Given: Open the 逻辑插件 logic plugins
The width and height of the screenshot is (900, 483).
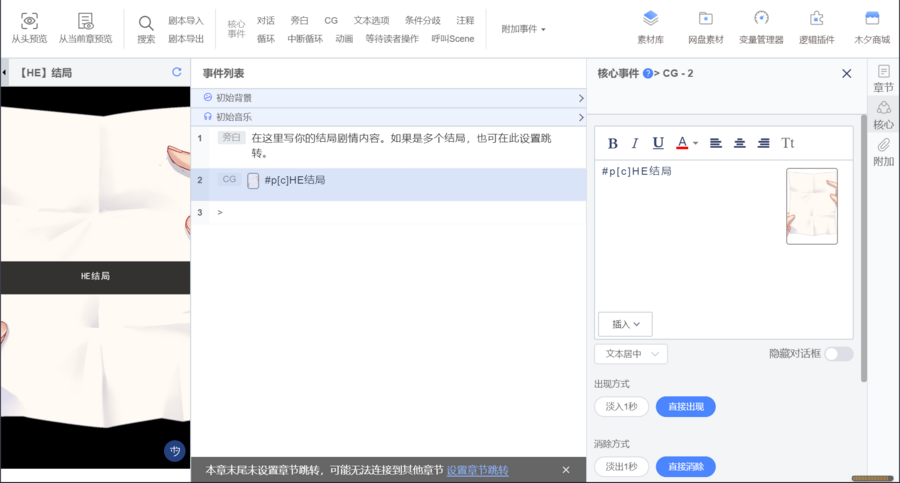Looking at the screenshot, I should 816,19.
